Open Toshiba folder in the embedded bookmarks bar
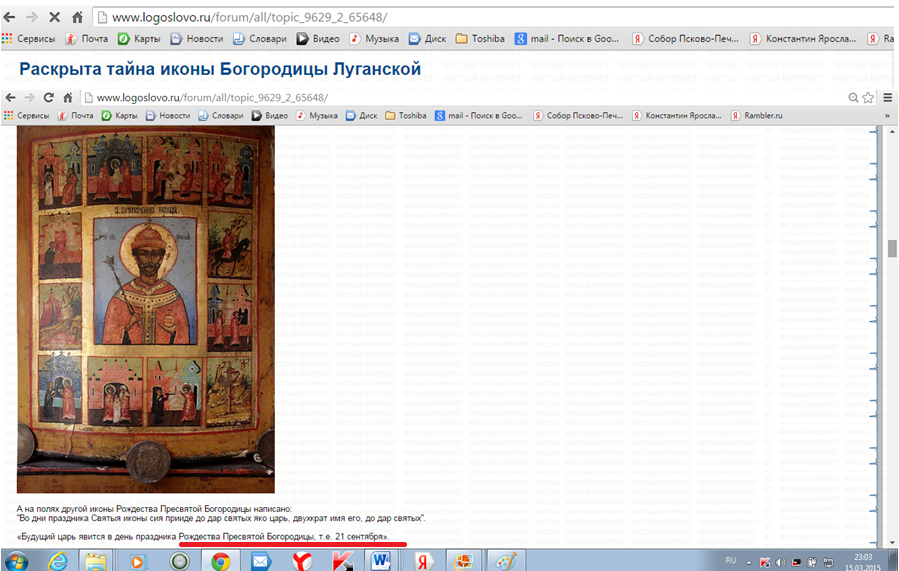This screenshot has width=899, height=571. tap(406, 116)
